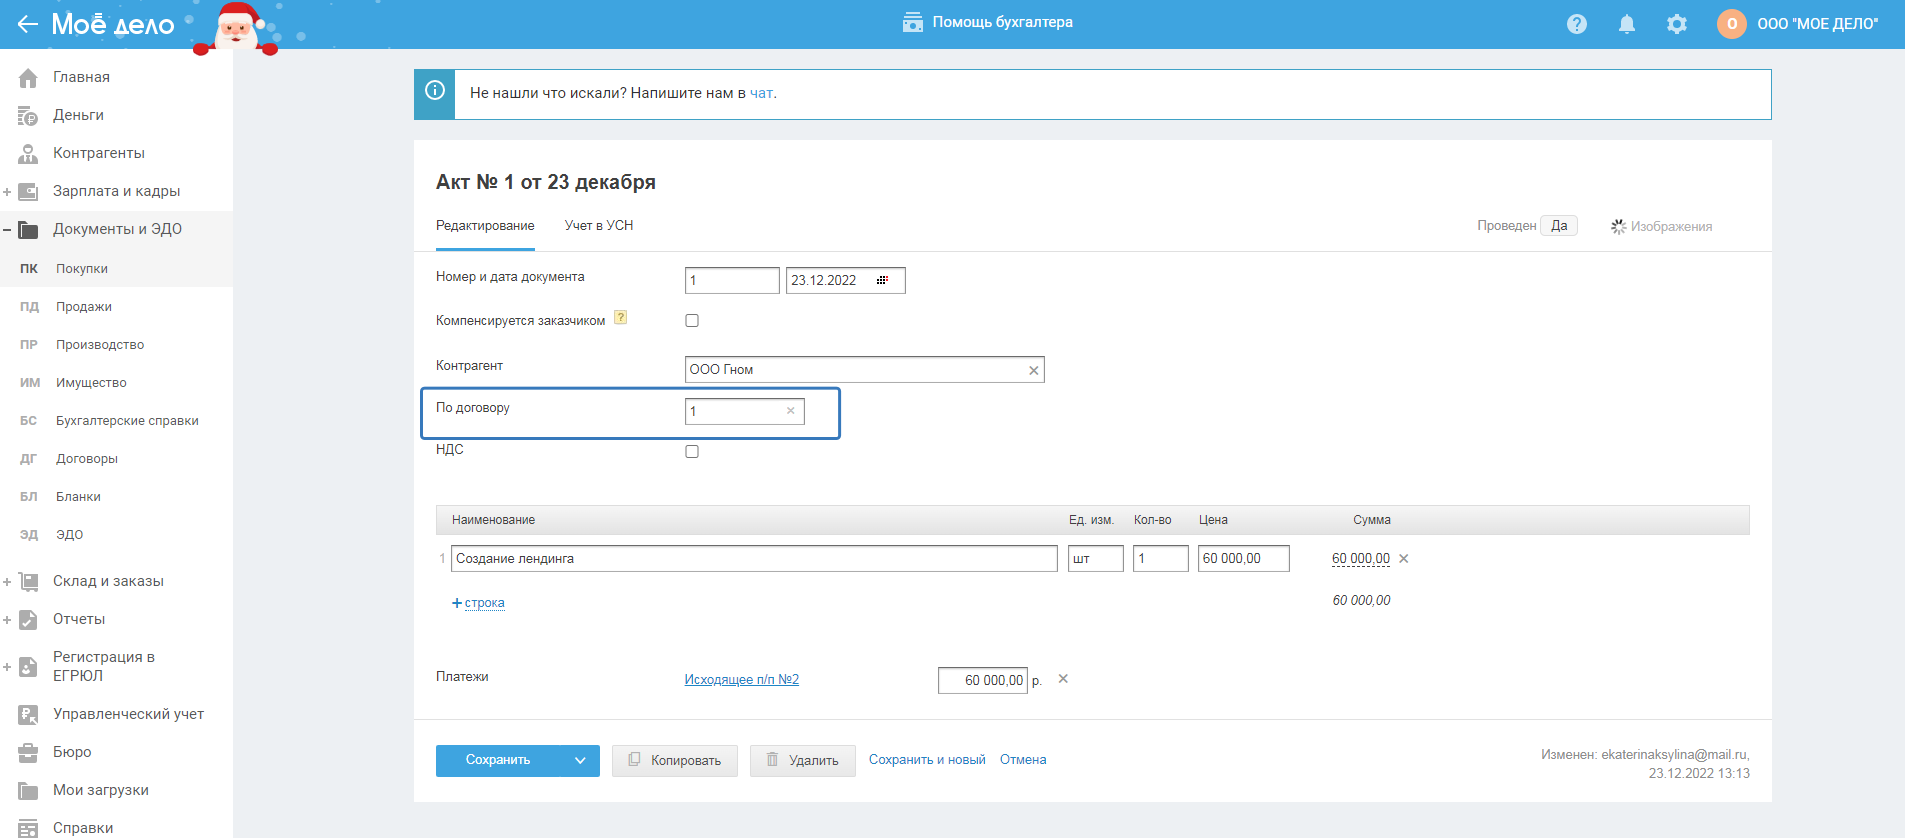The width and height of the screenshot is (1905, 838).
Task: Open Договоры in the sidebar
Action: point(87,459)
